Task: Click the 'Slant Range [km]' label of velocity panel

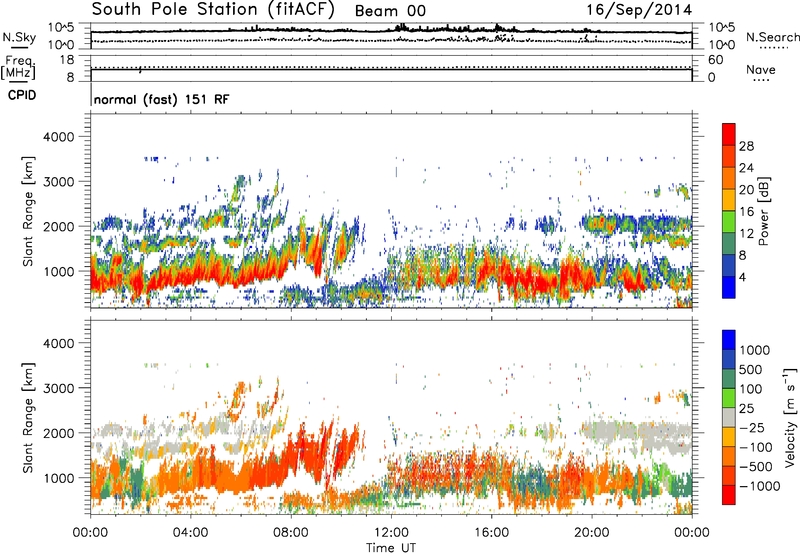Action: 28,418
